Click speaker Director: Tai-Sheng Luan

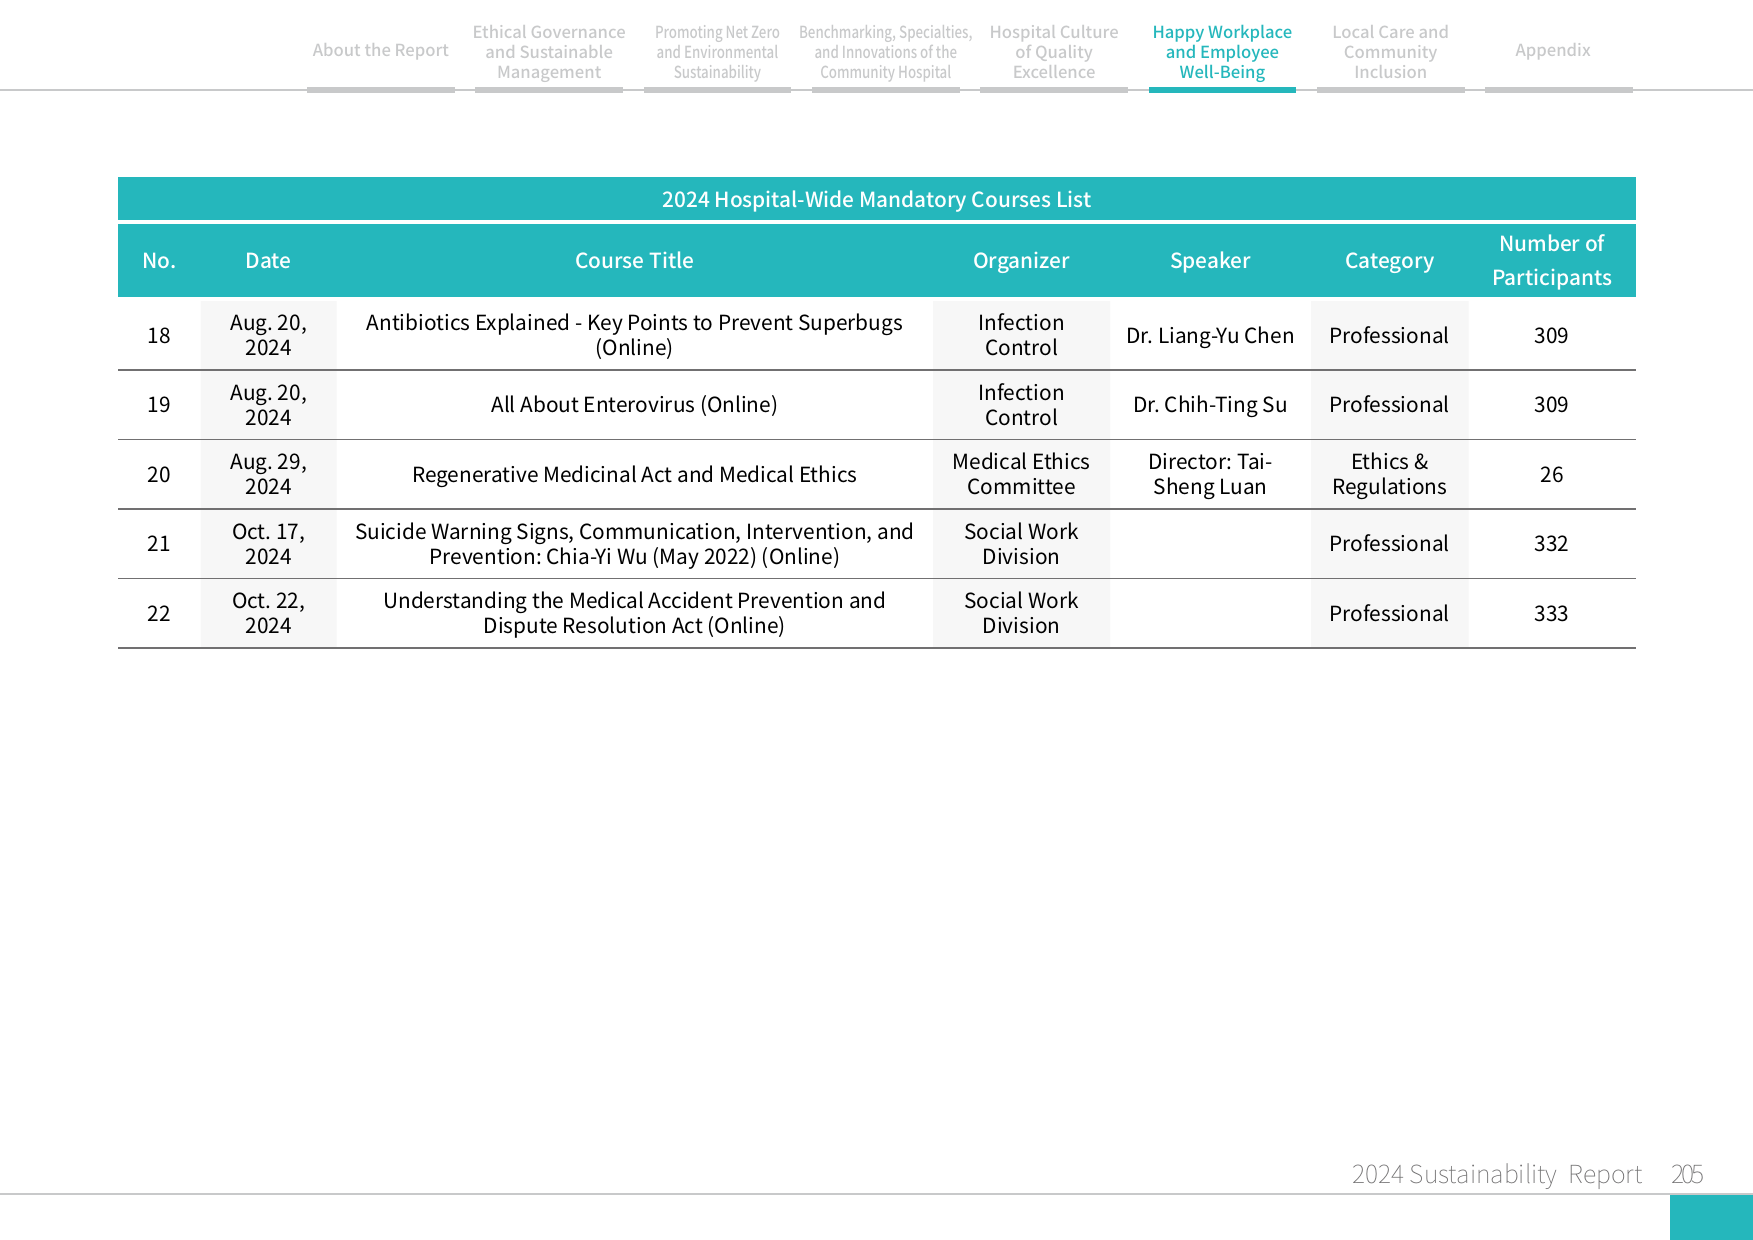point(1210,474)
